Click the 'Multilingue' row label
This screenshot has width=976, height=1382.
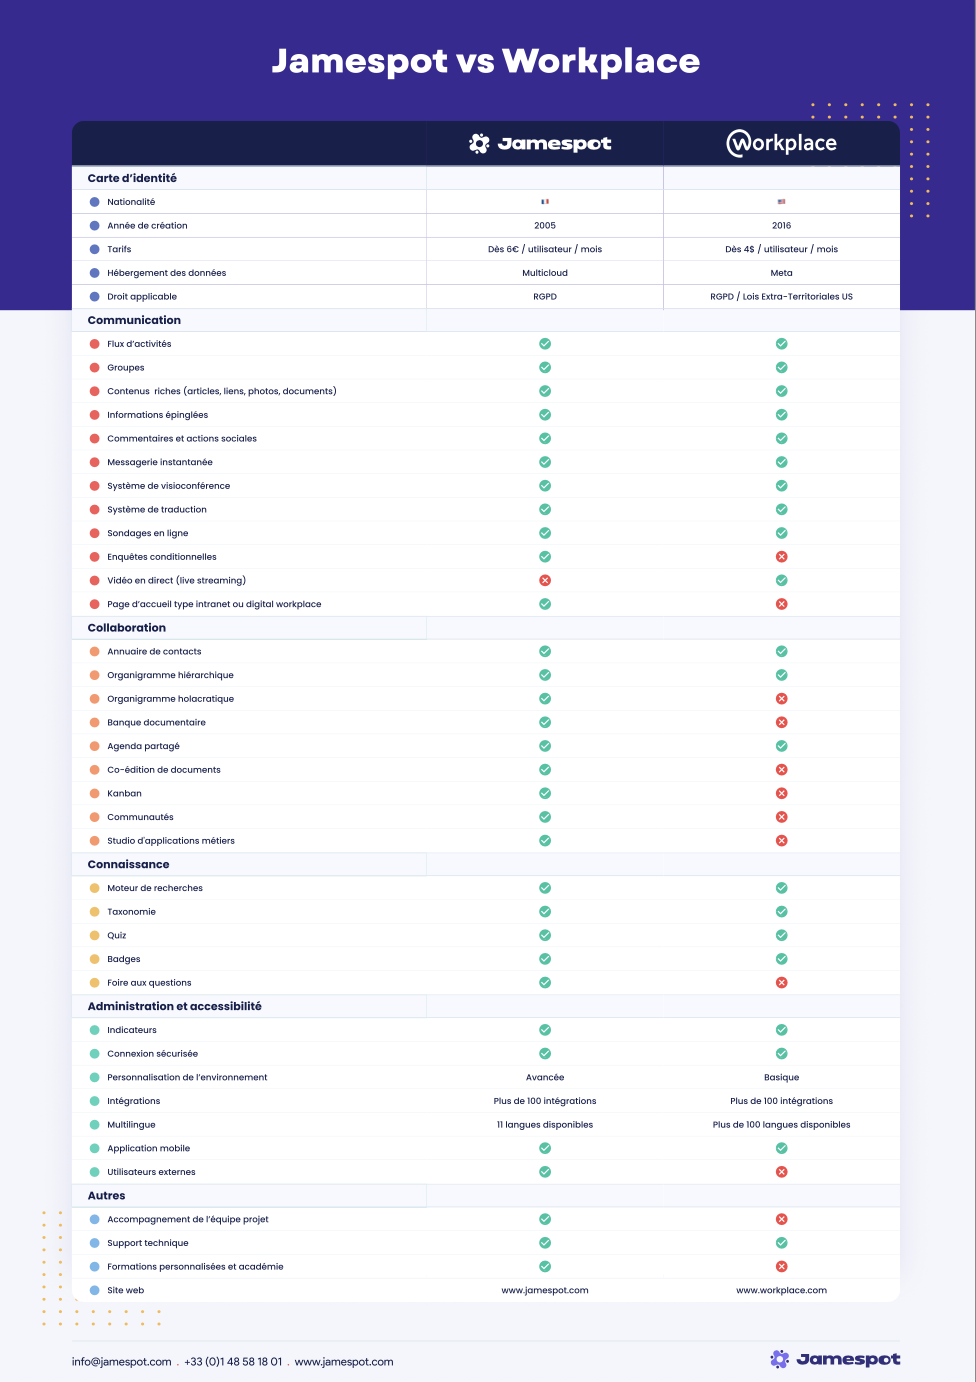[x=131, y=1125]
